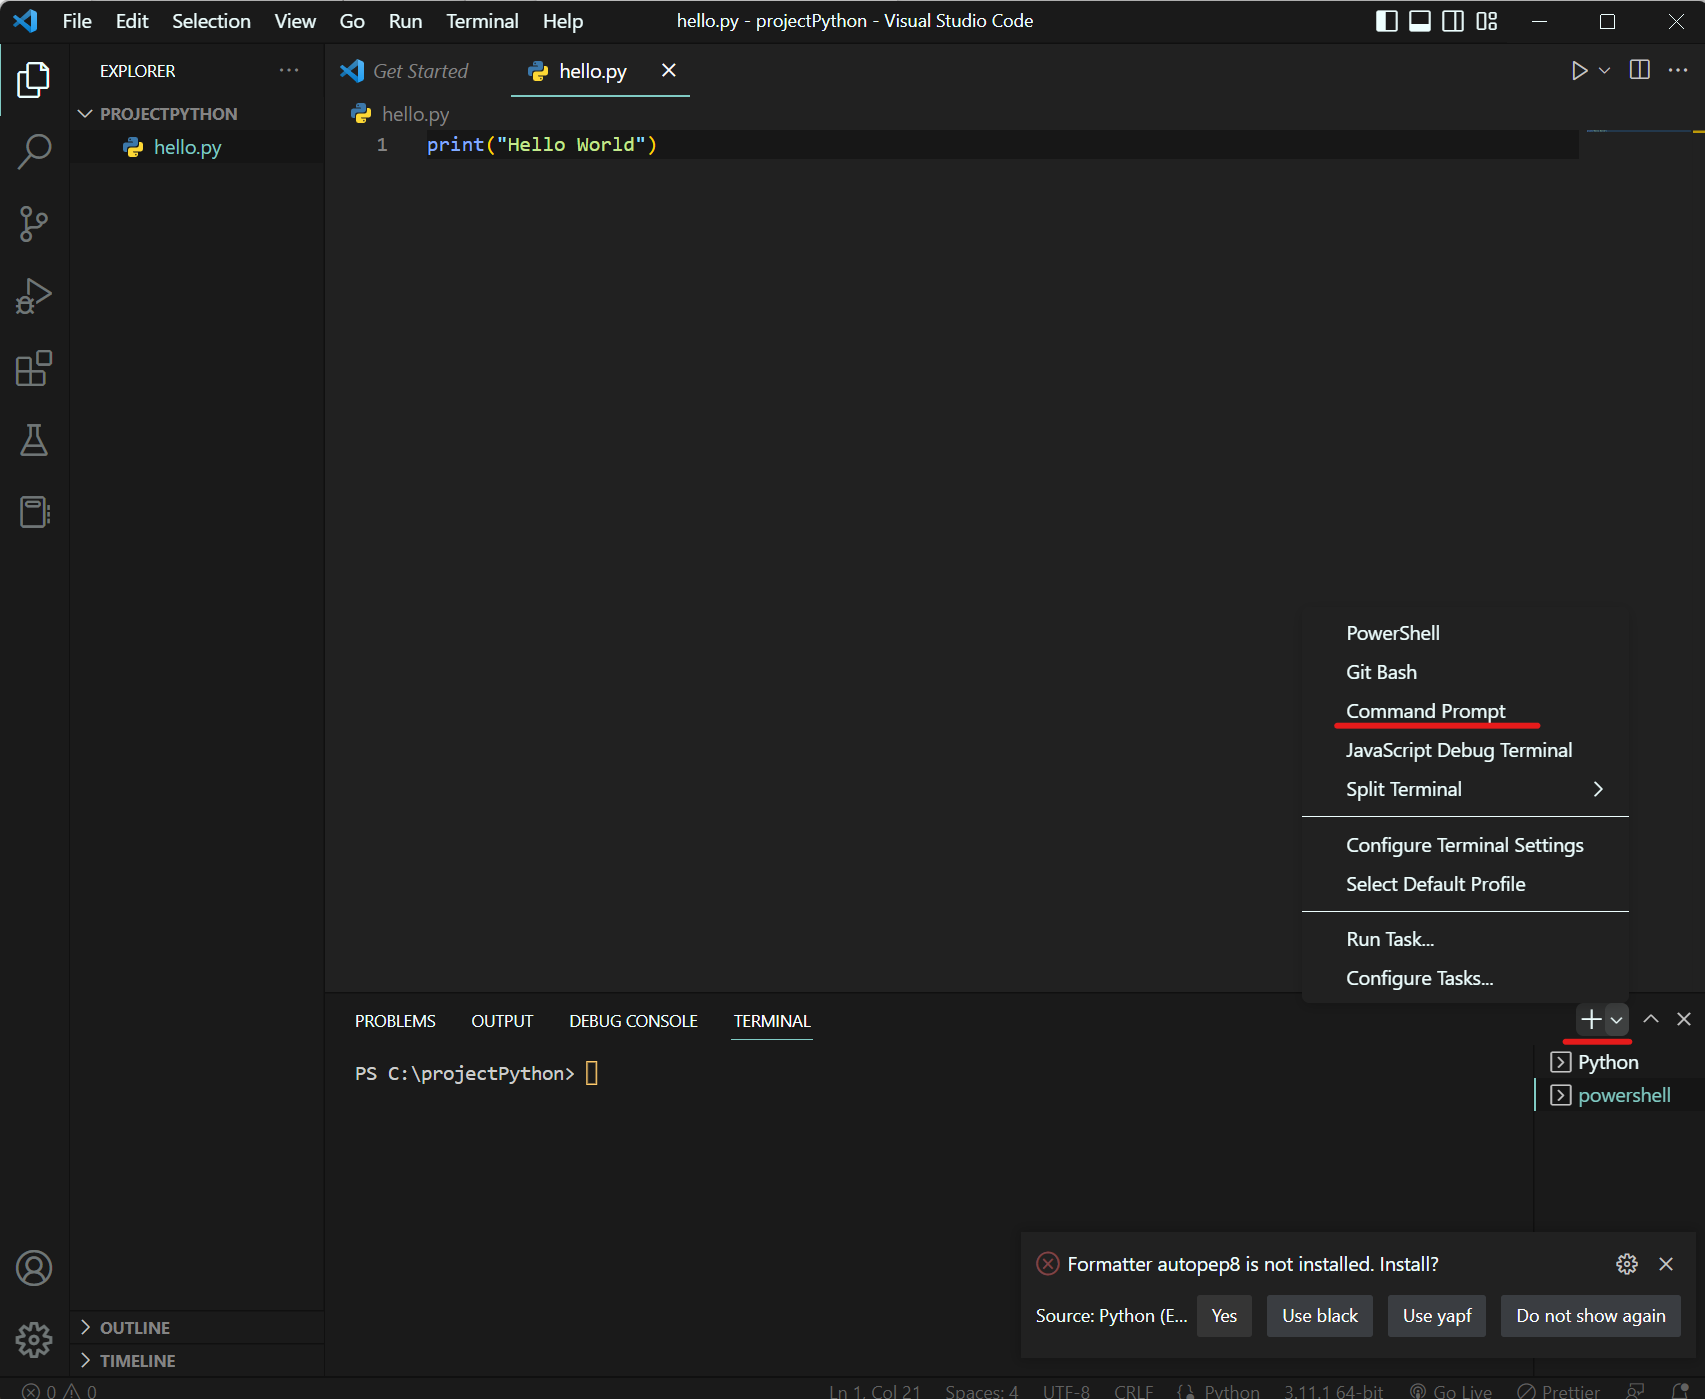The width and height of the screenshot is (1705, 1399).
Task: Click the notebook icon below Testing
Action: tap(34, 512)
